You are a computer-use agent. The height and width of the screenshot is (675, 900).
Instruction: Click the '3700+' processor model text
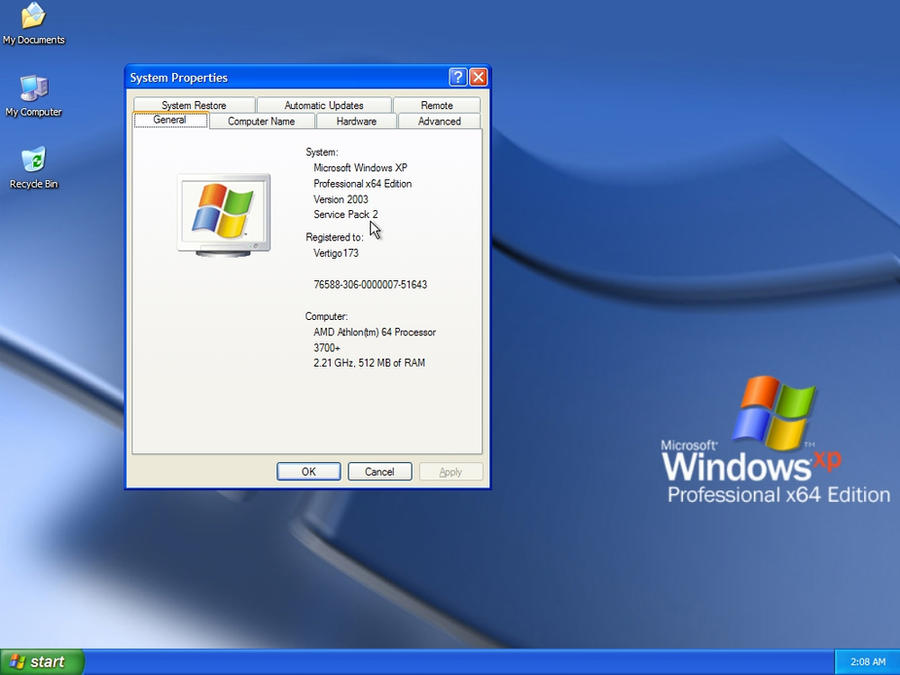click(327, 348)
